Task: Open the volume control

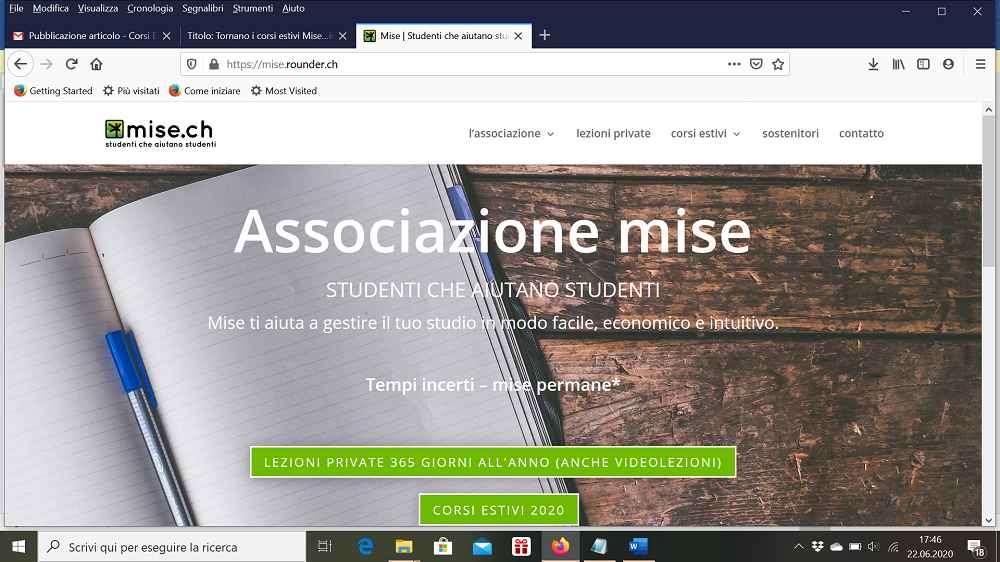Action: 874,547
